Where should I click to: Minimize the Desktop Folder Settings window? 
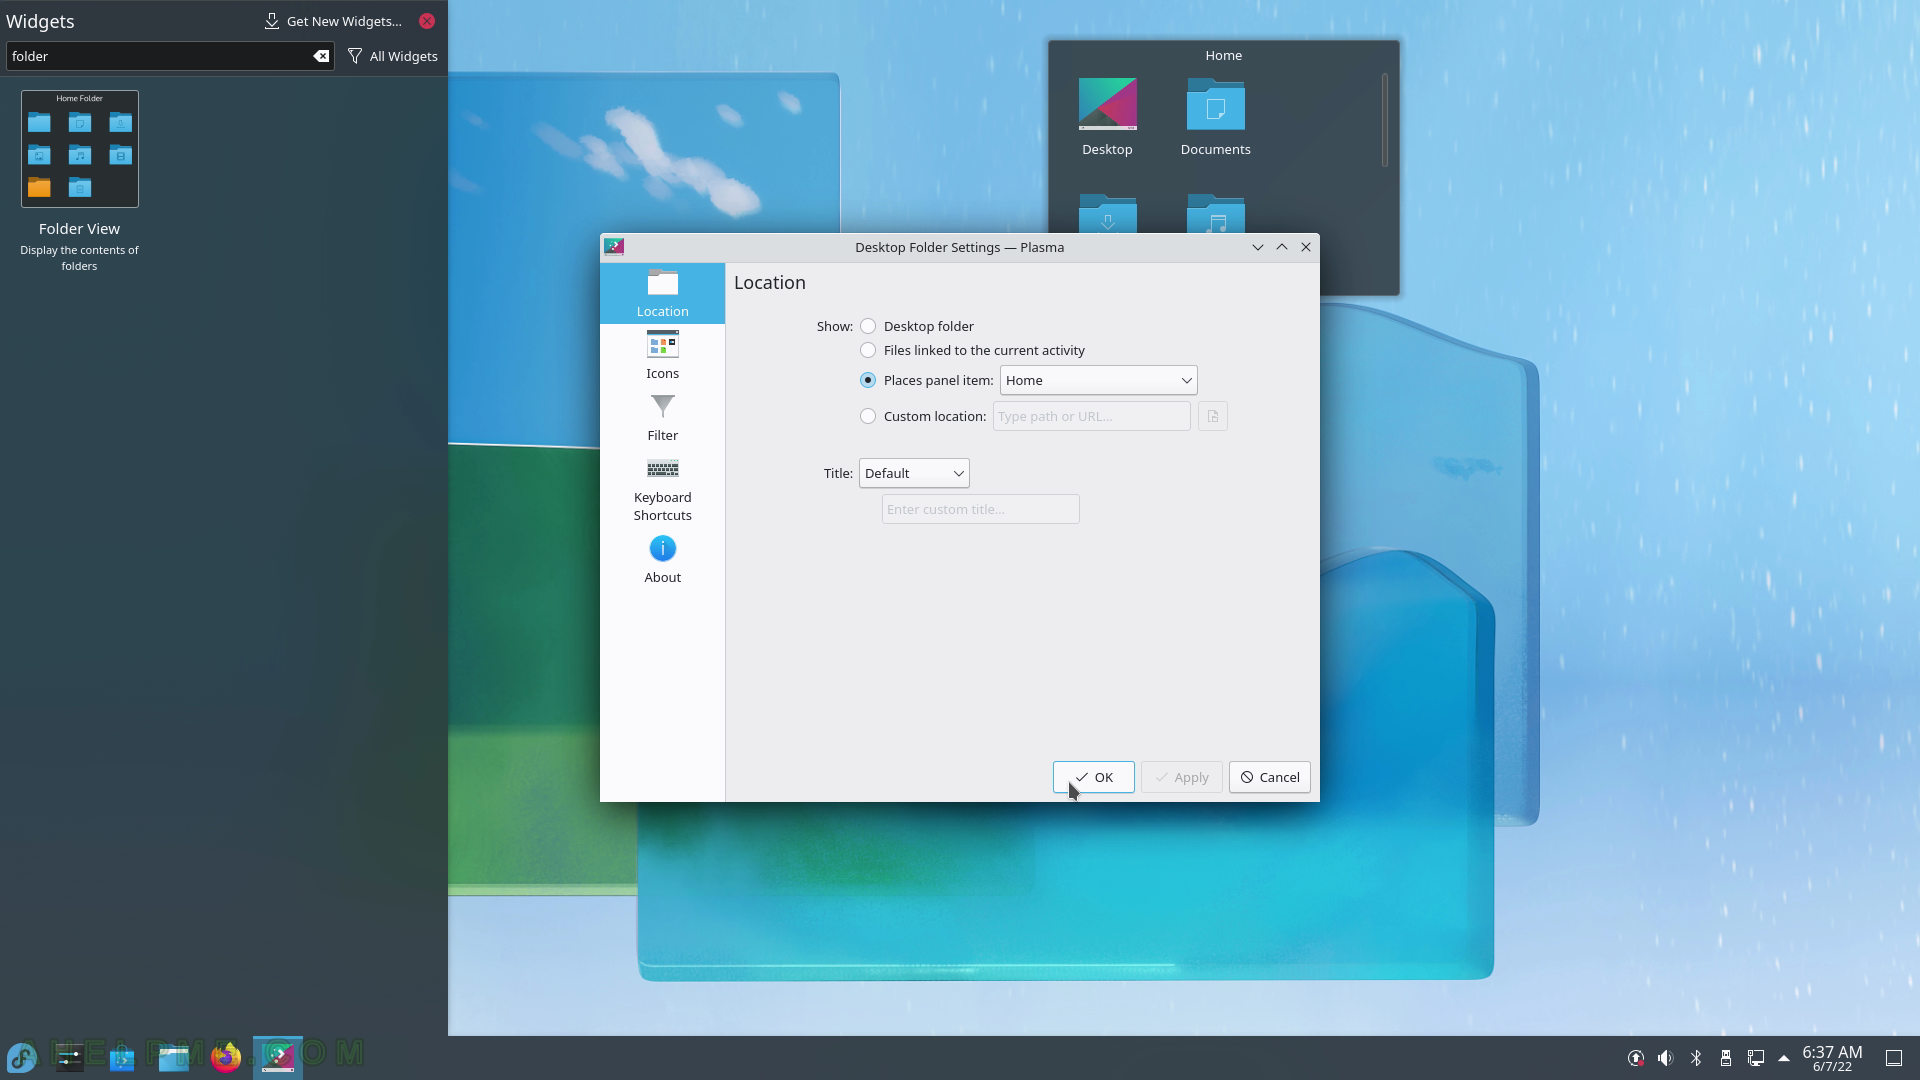click(1258, 247)
